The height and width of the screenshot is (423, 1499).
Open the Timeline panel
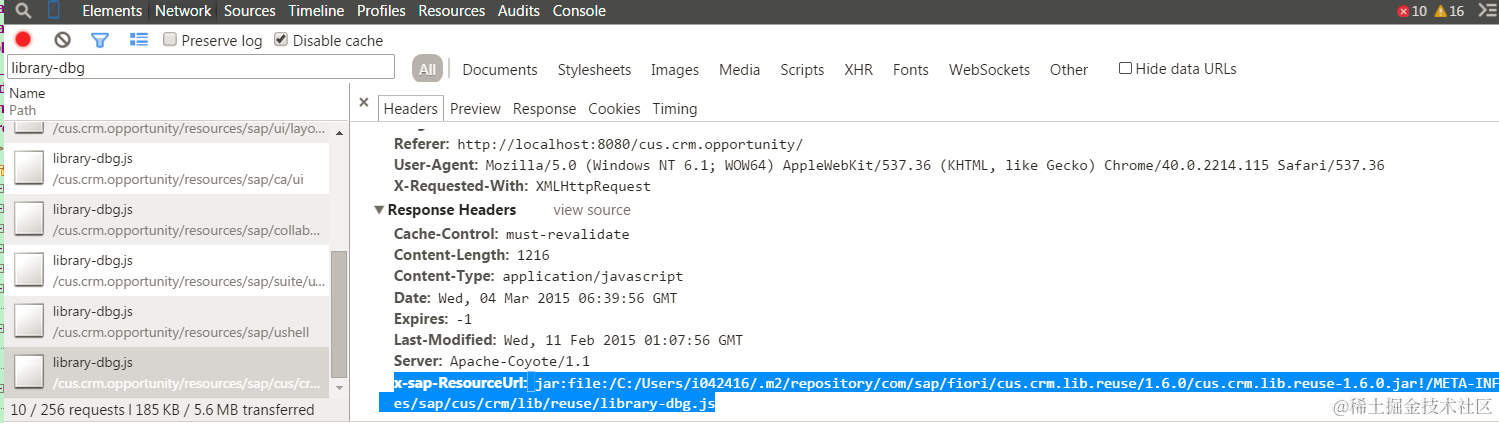tap(316, 11)
